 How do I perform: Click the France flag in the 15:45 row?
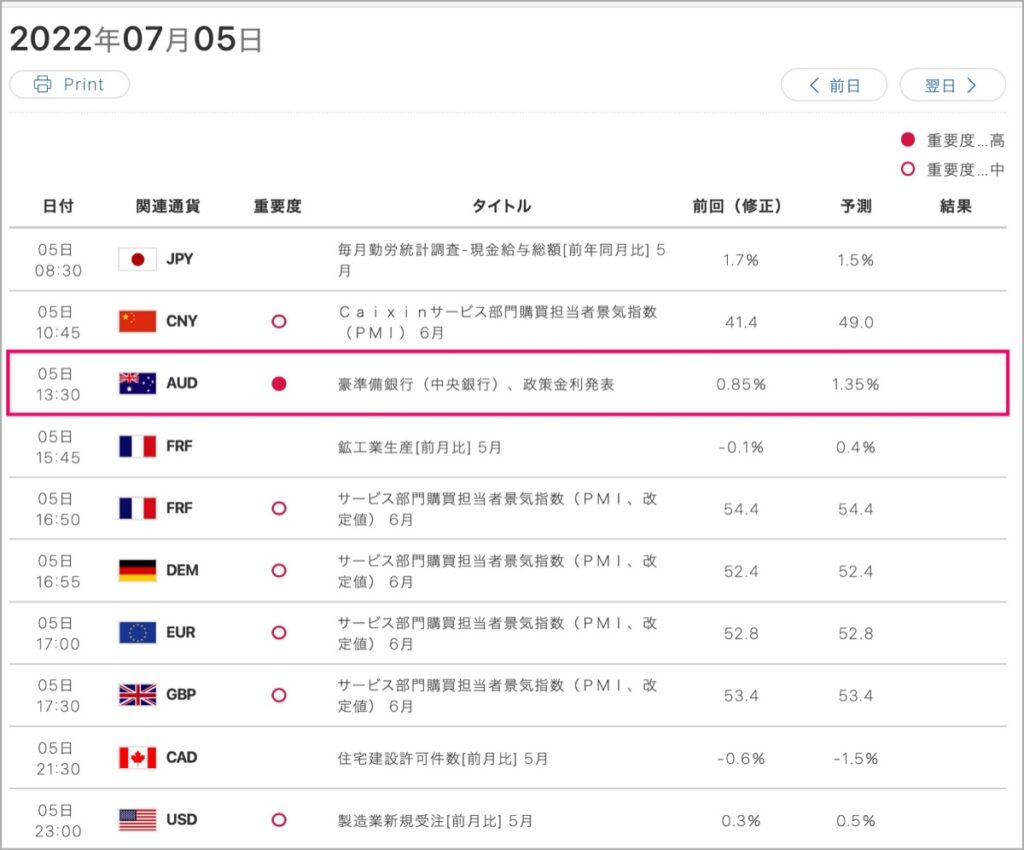137,447
